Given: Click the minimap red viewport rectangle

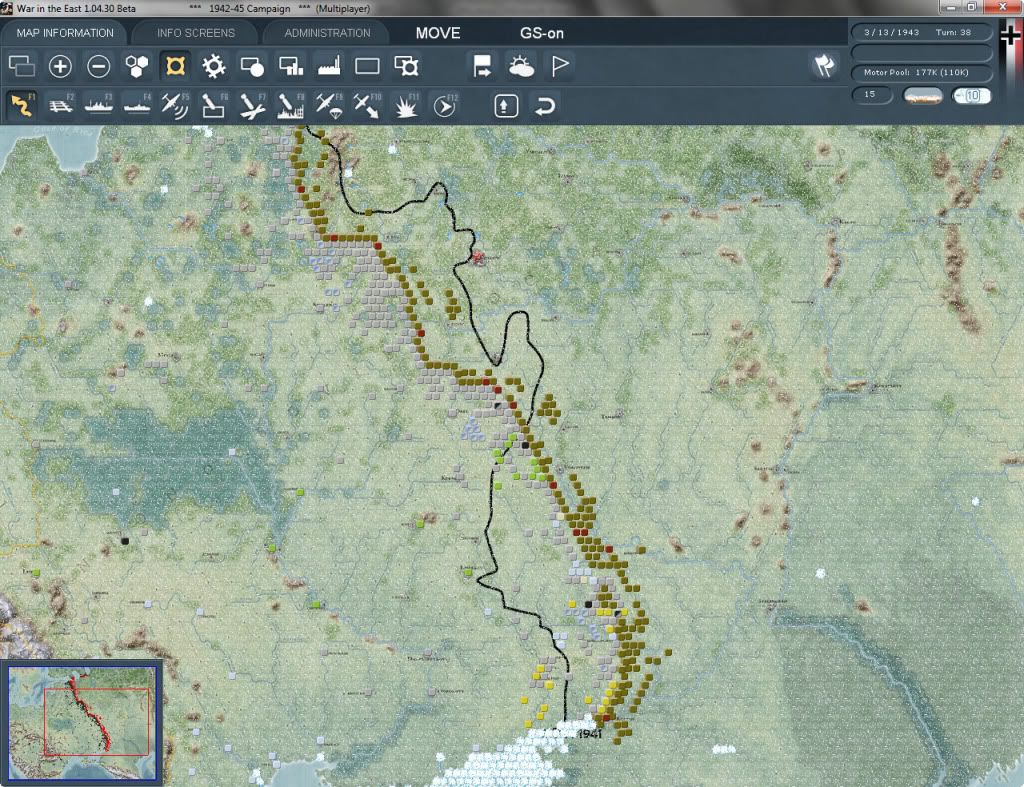Looking at the screenshot, I should 97,721.
